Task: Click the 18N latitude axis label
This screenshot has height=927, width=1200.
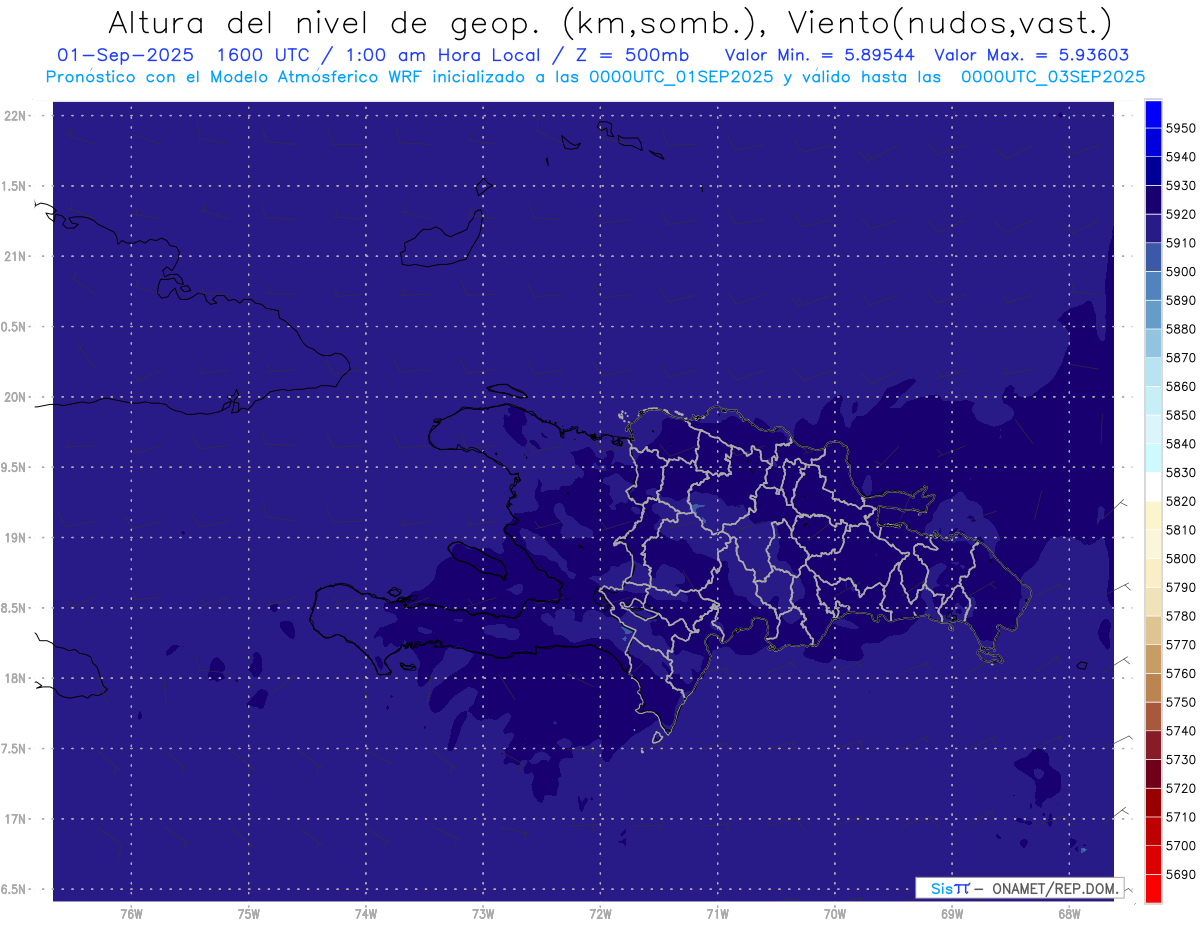Action: click(x=17, y=678)
